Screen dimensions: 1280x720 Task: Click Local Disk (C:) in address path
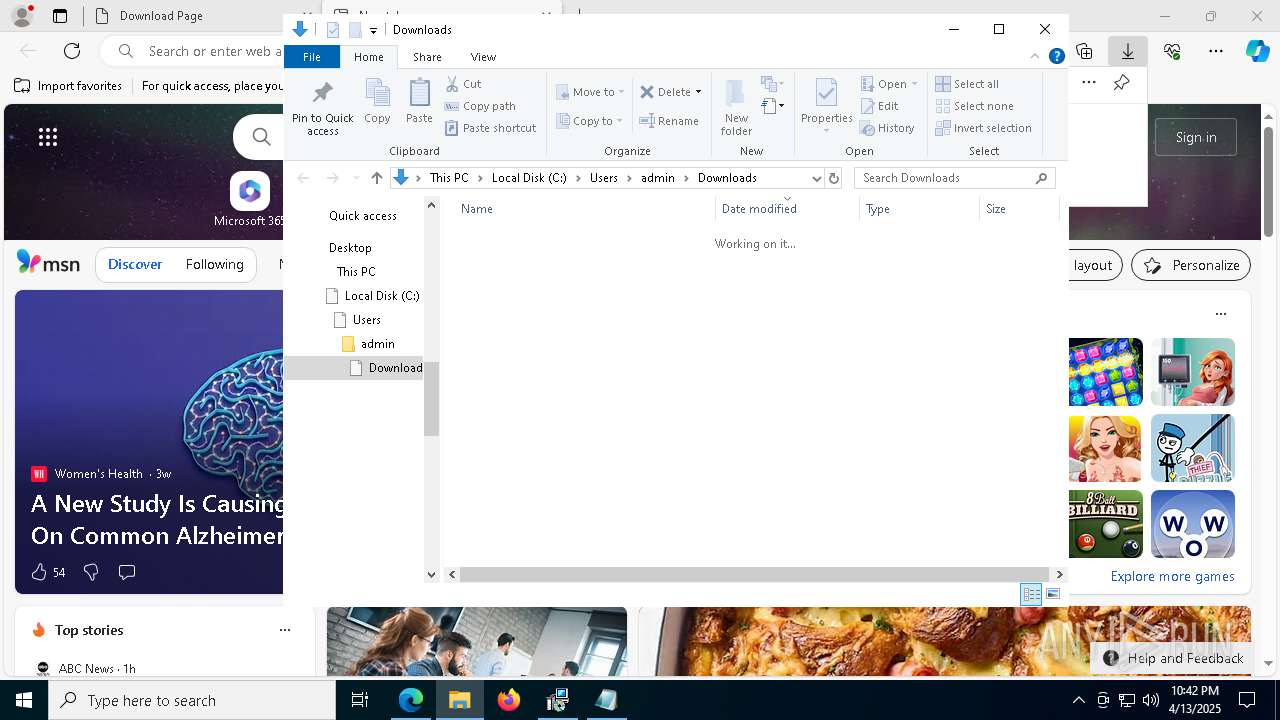[x=528, y=178]
